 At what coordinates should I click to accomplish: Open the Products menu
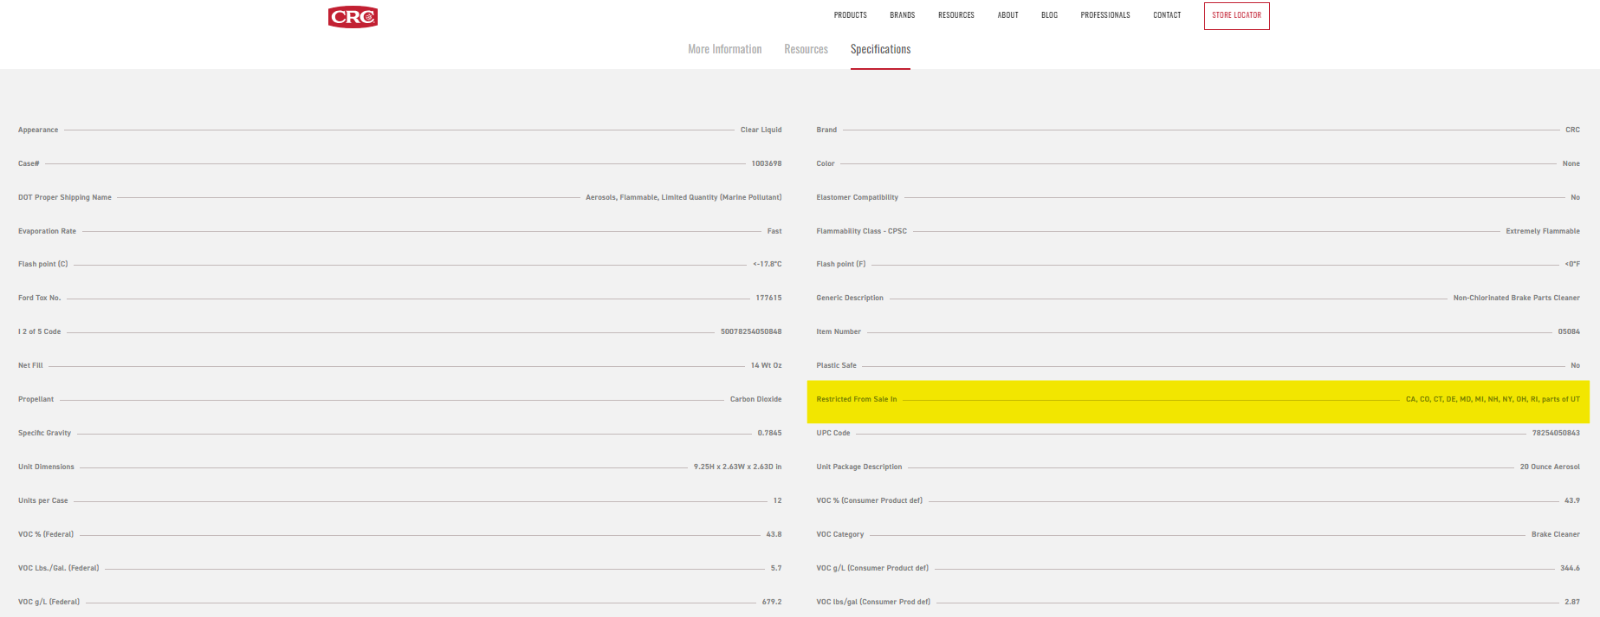850,16
